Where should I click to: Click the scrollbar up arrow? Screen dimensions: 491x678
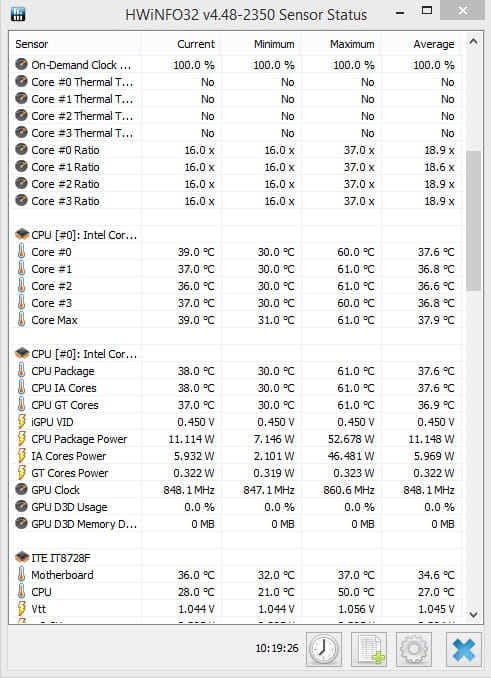(473, 42)
